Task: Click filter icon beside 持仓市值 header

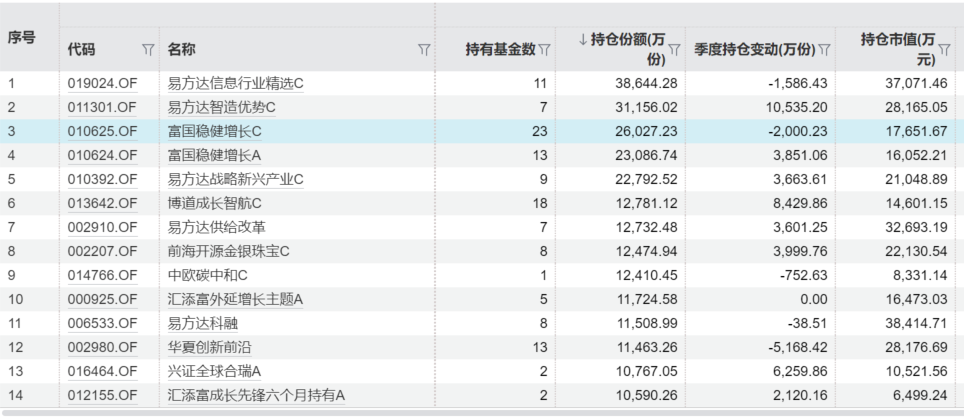Action: coord(944,49)
